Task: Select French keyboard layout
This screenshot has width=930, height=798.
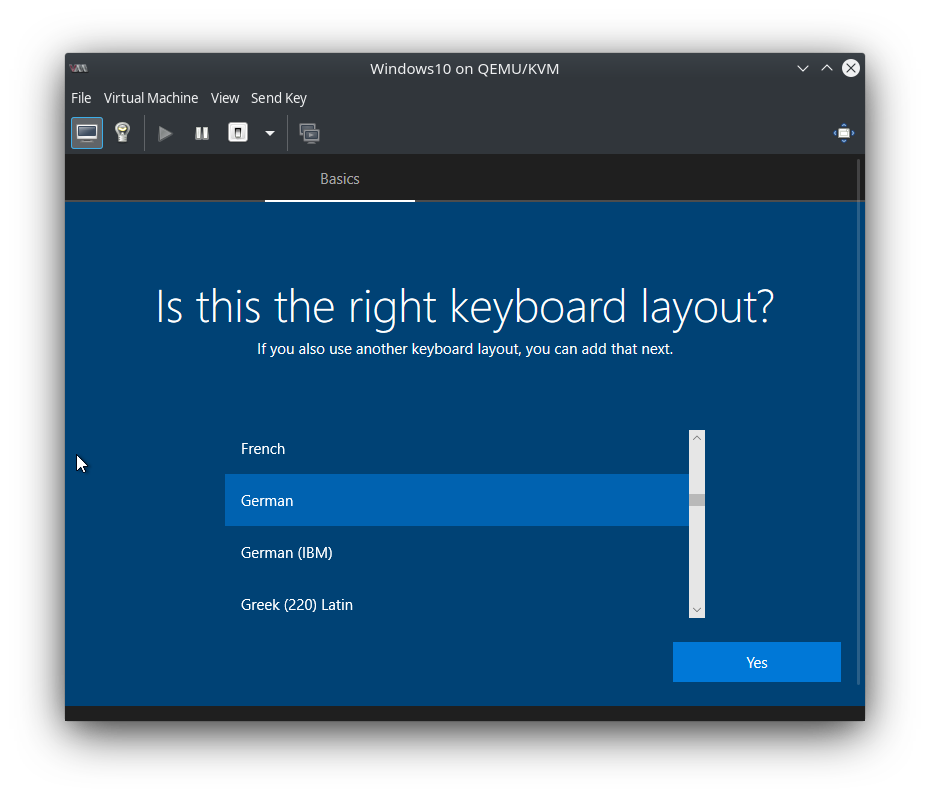Action: point(457,449)
